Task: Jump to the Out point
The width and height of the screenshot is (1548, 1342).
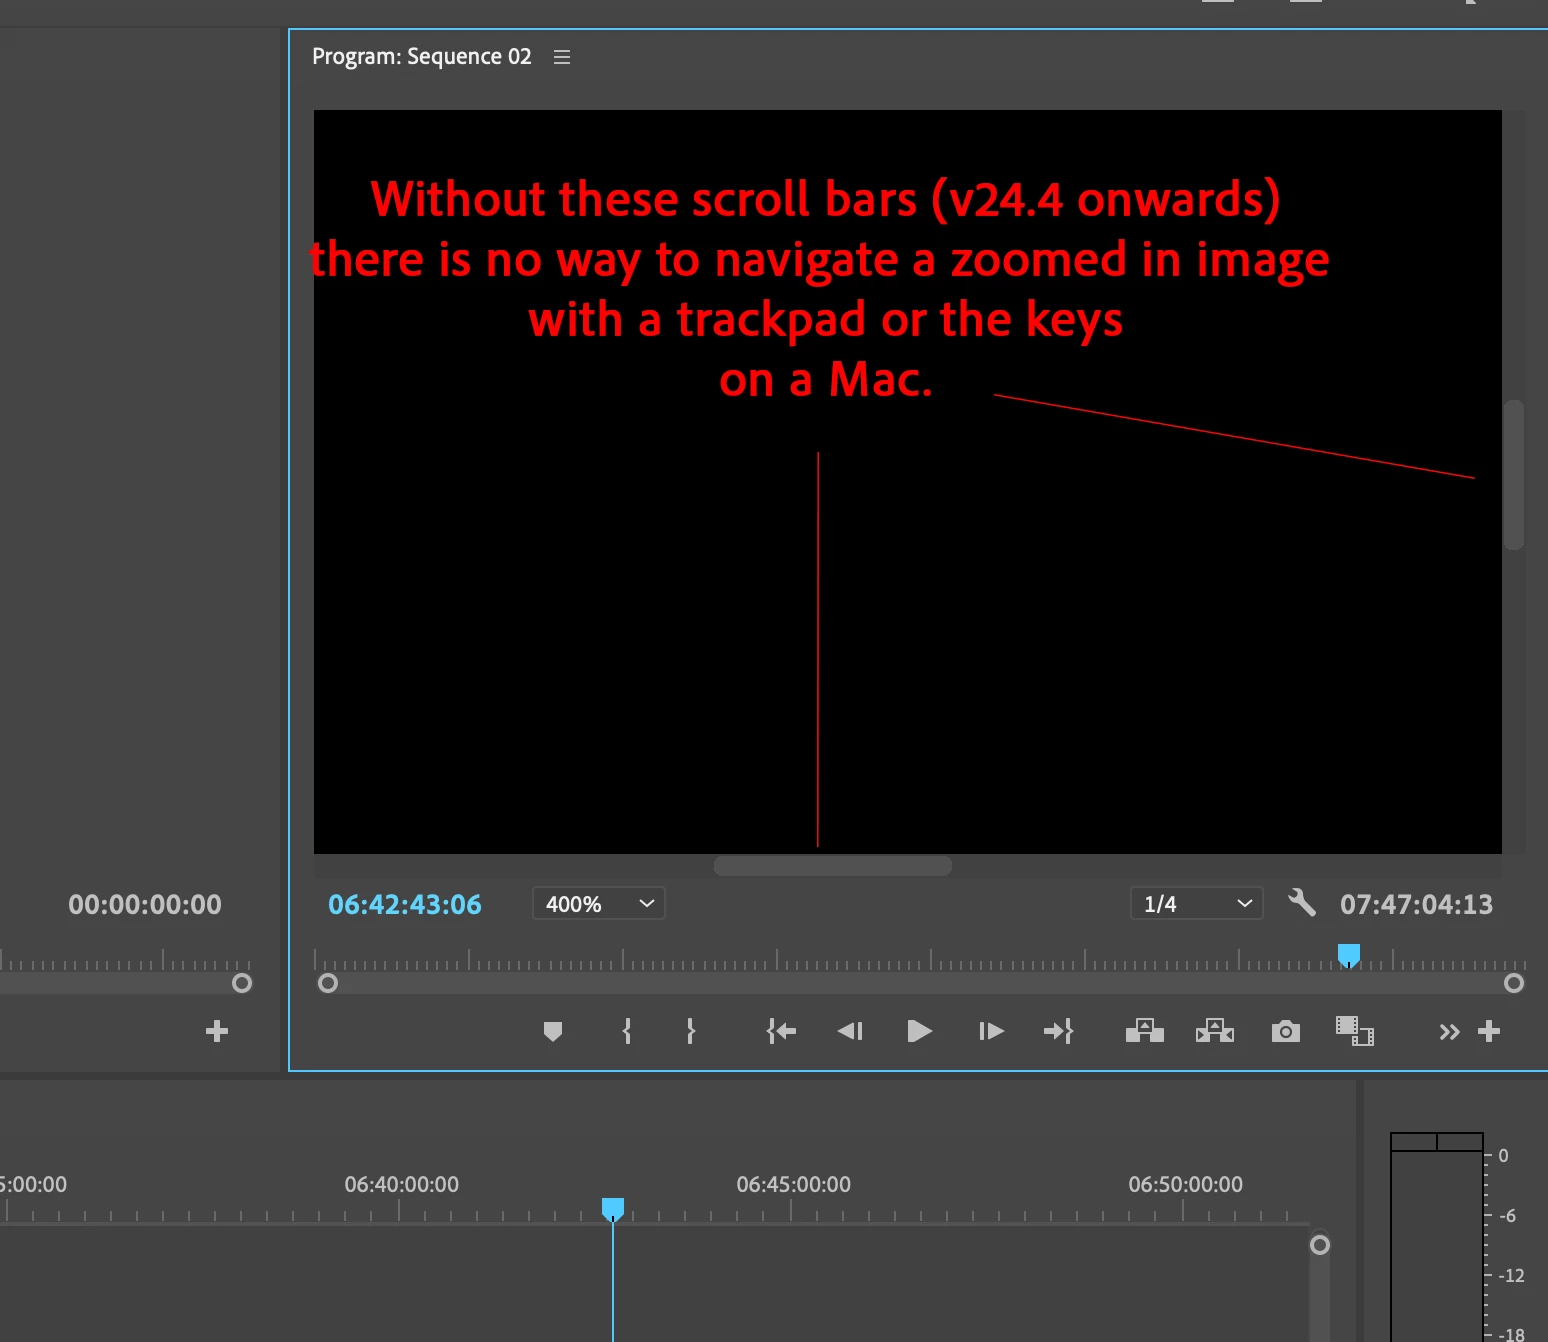Action: point(1058,1031)
